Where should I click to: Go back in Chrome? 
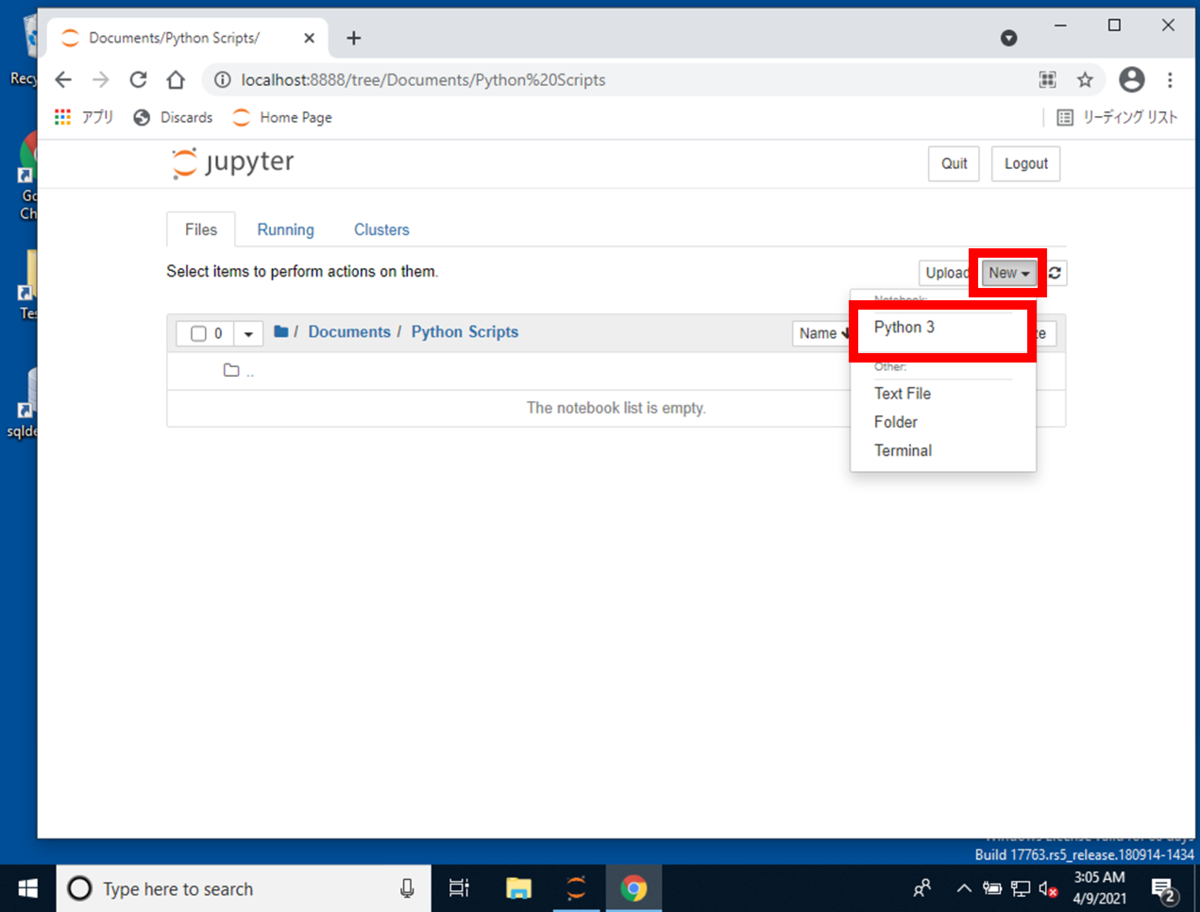coord(64,80)
